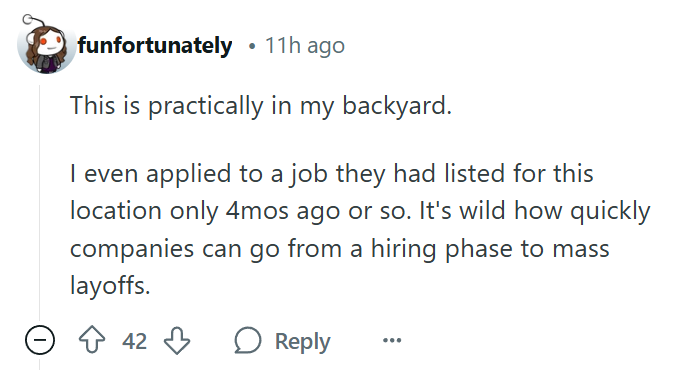Click the line beginning 'companies can go from'
This screenshot has height=370, width=676.
pyautogui.click(x=340, y=249)
